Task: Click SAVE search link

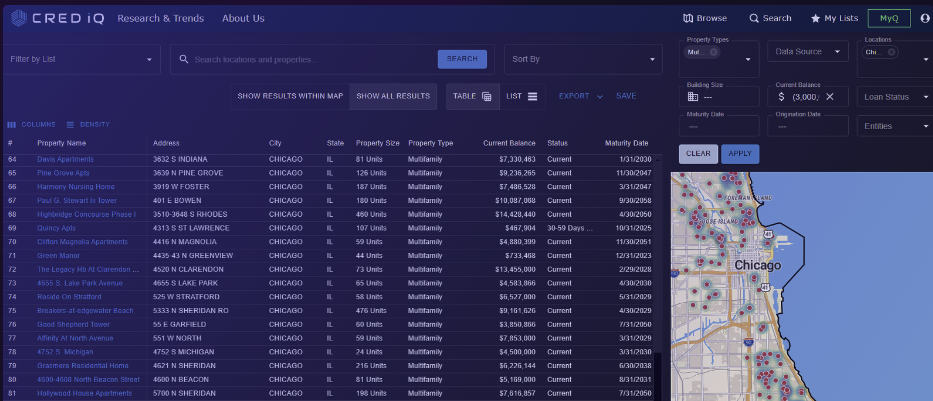Action: click(x=626, y=96)
